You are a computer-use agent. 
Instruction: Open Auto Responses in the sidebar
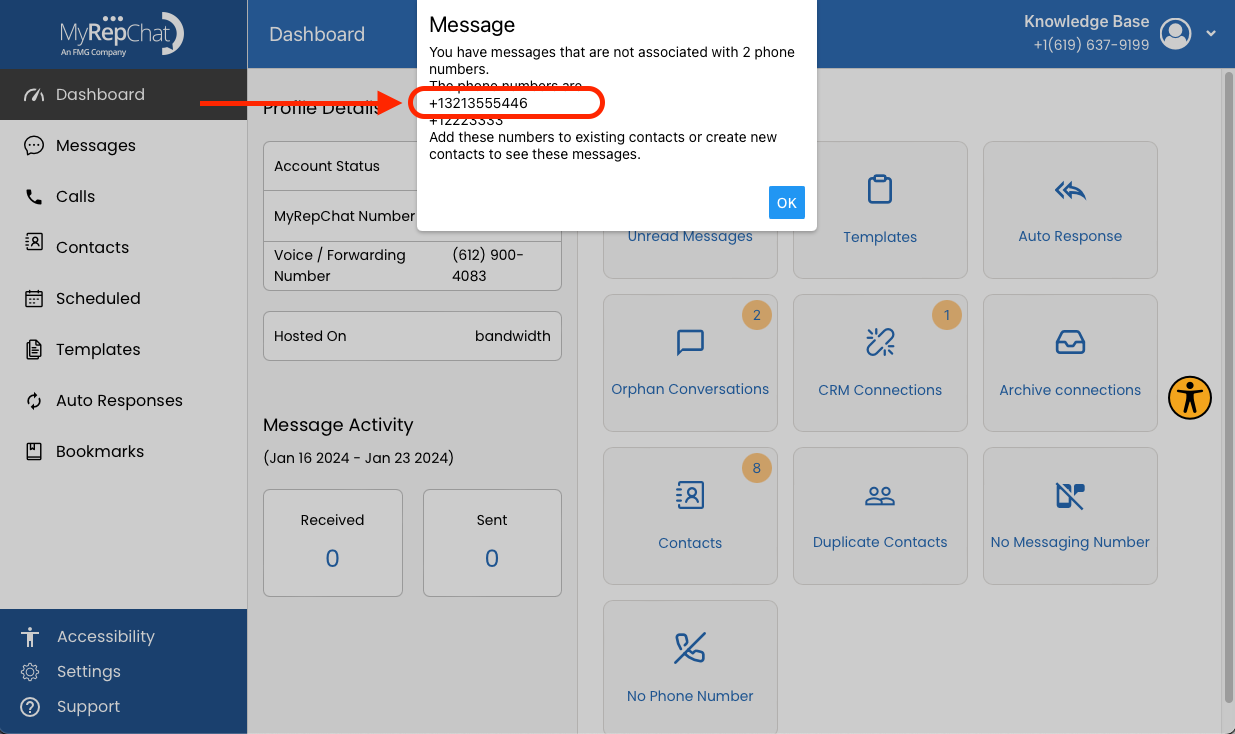pyautogui.click(x=123, y=400)
